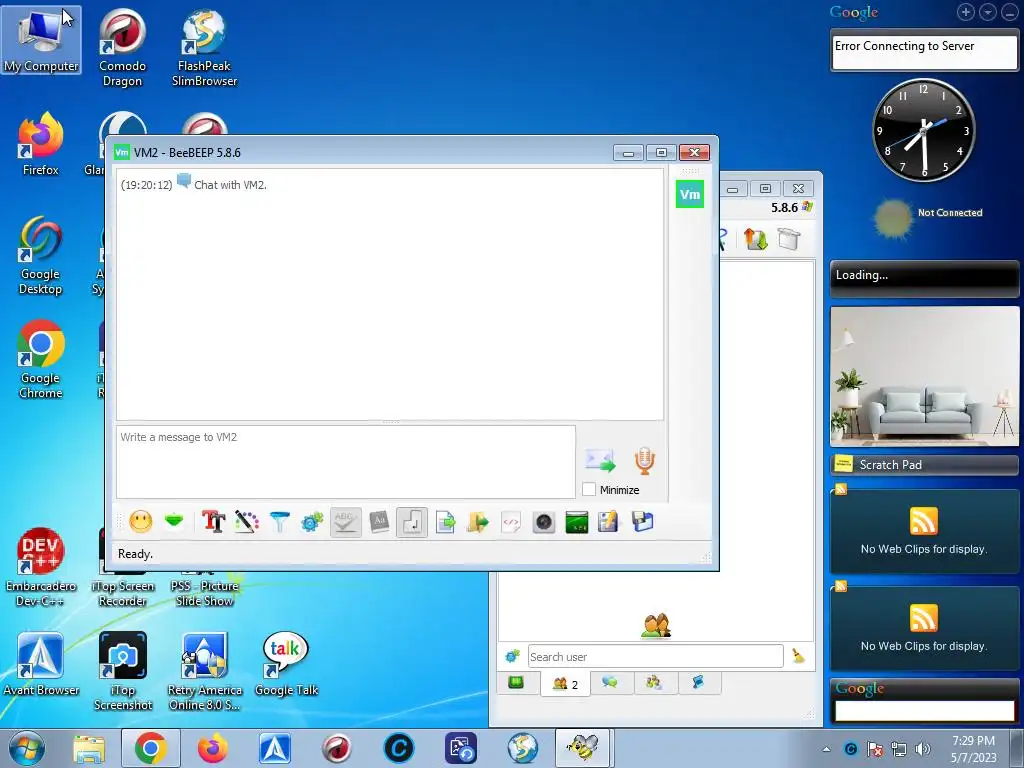This screenshot has width=1024, height=768.
Task: Open the emoticons smiley picker
Action: (140, 522)
